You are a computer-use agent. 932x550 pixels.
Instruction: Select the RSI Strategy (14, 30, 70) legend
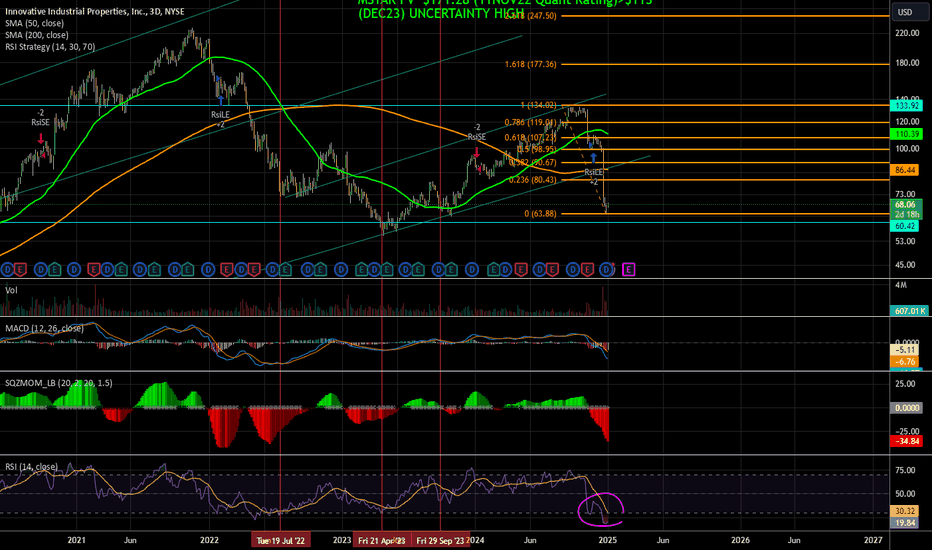[x=50, y=47]
